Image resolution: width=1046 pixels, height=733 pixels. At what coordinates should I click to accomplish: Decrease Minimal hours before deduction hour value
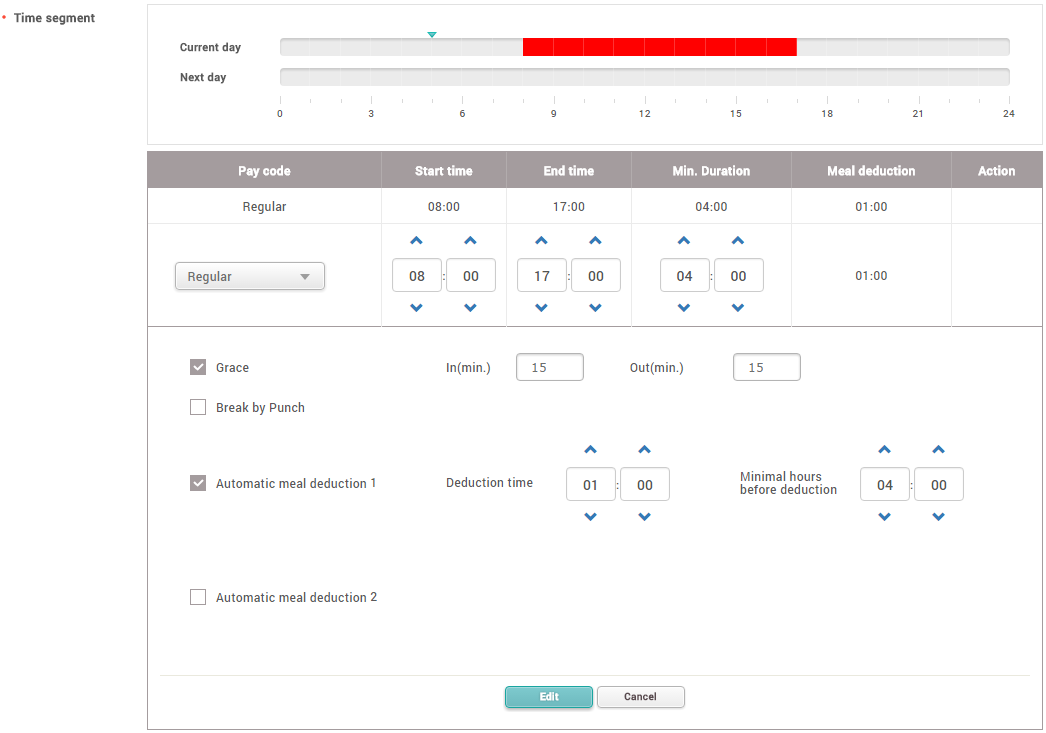pyautogui.click(x=885, y=517)
